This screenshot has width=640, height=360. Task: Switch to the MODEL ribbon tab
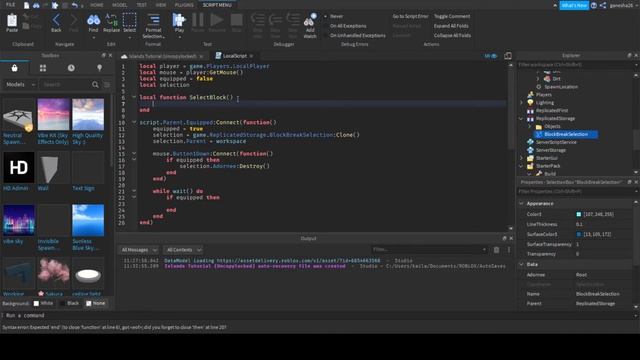pos(119,5)
